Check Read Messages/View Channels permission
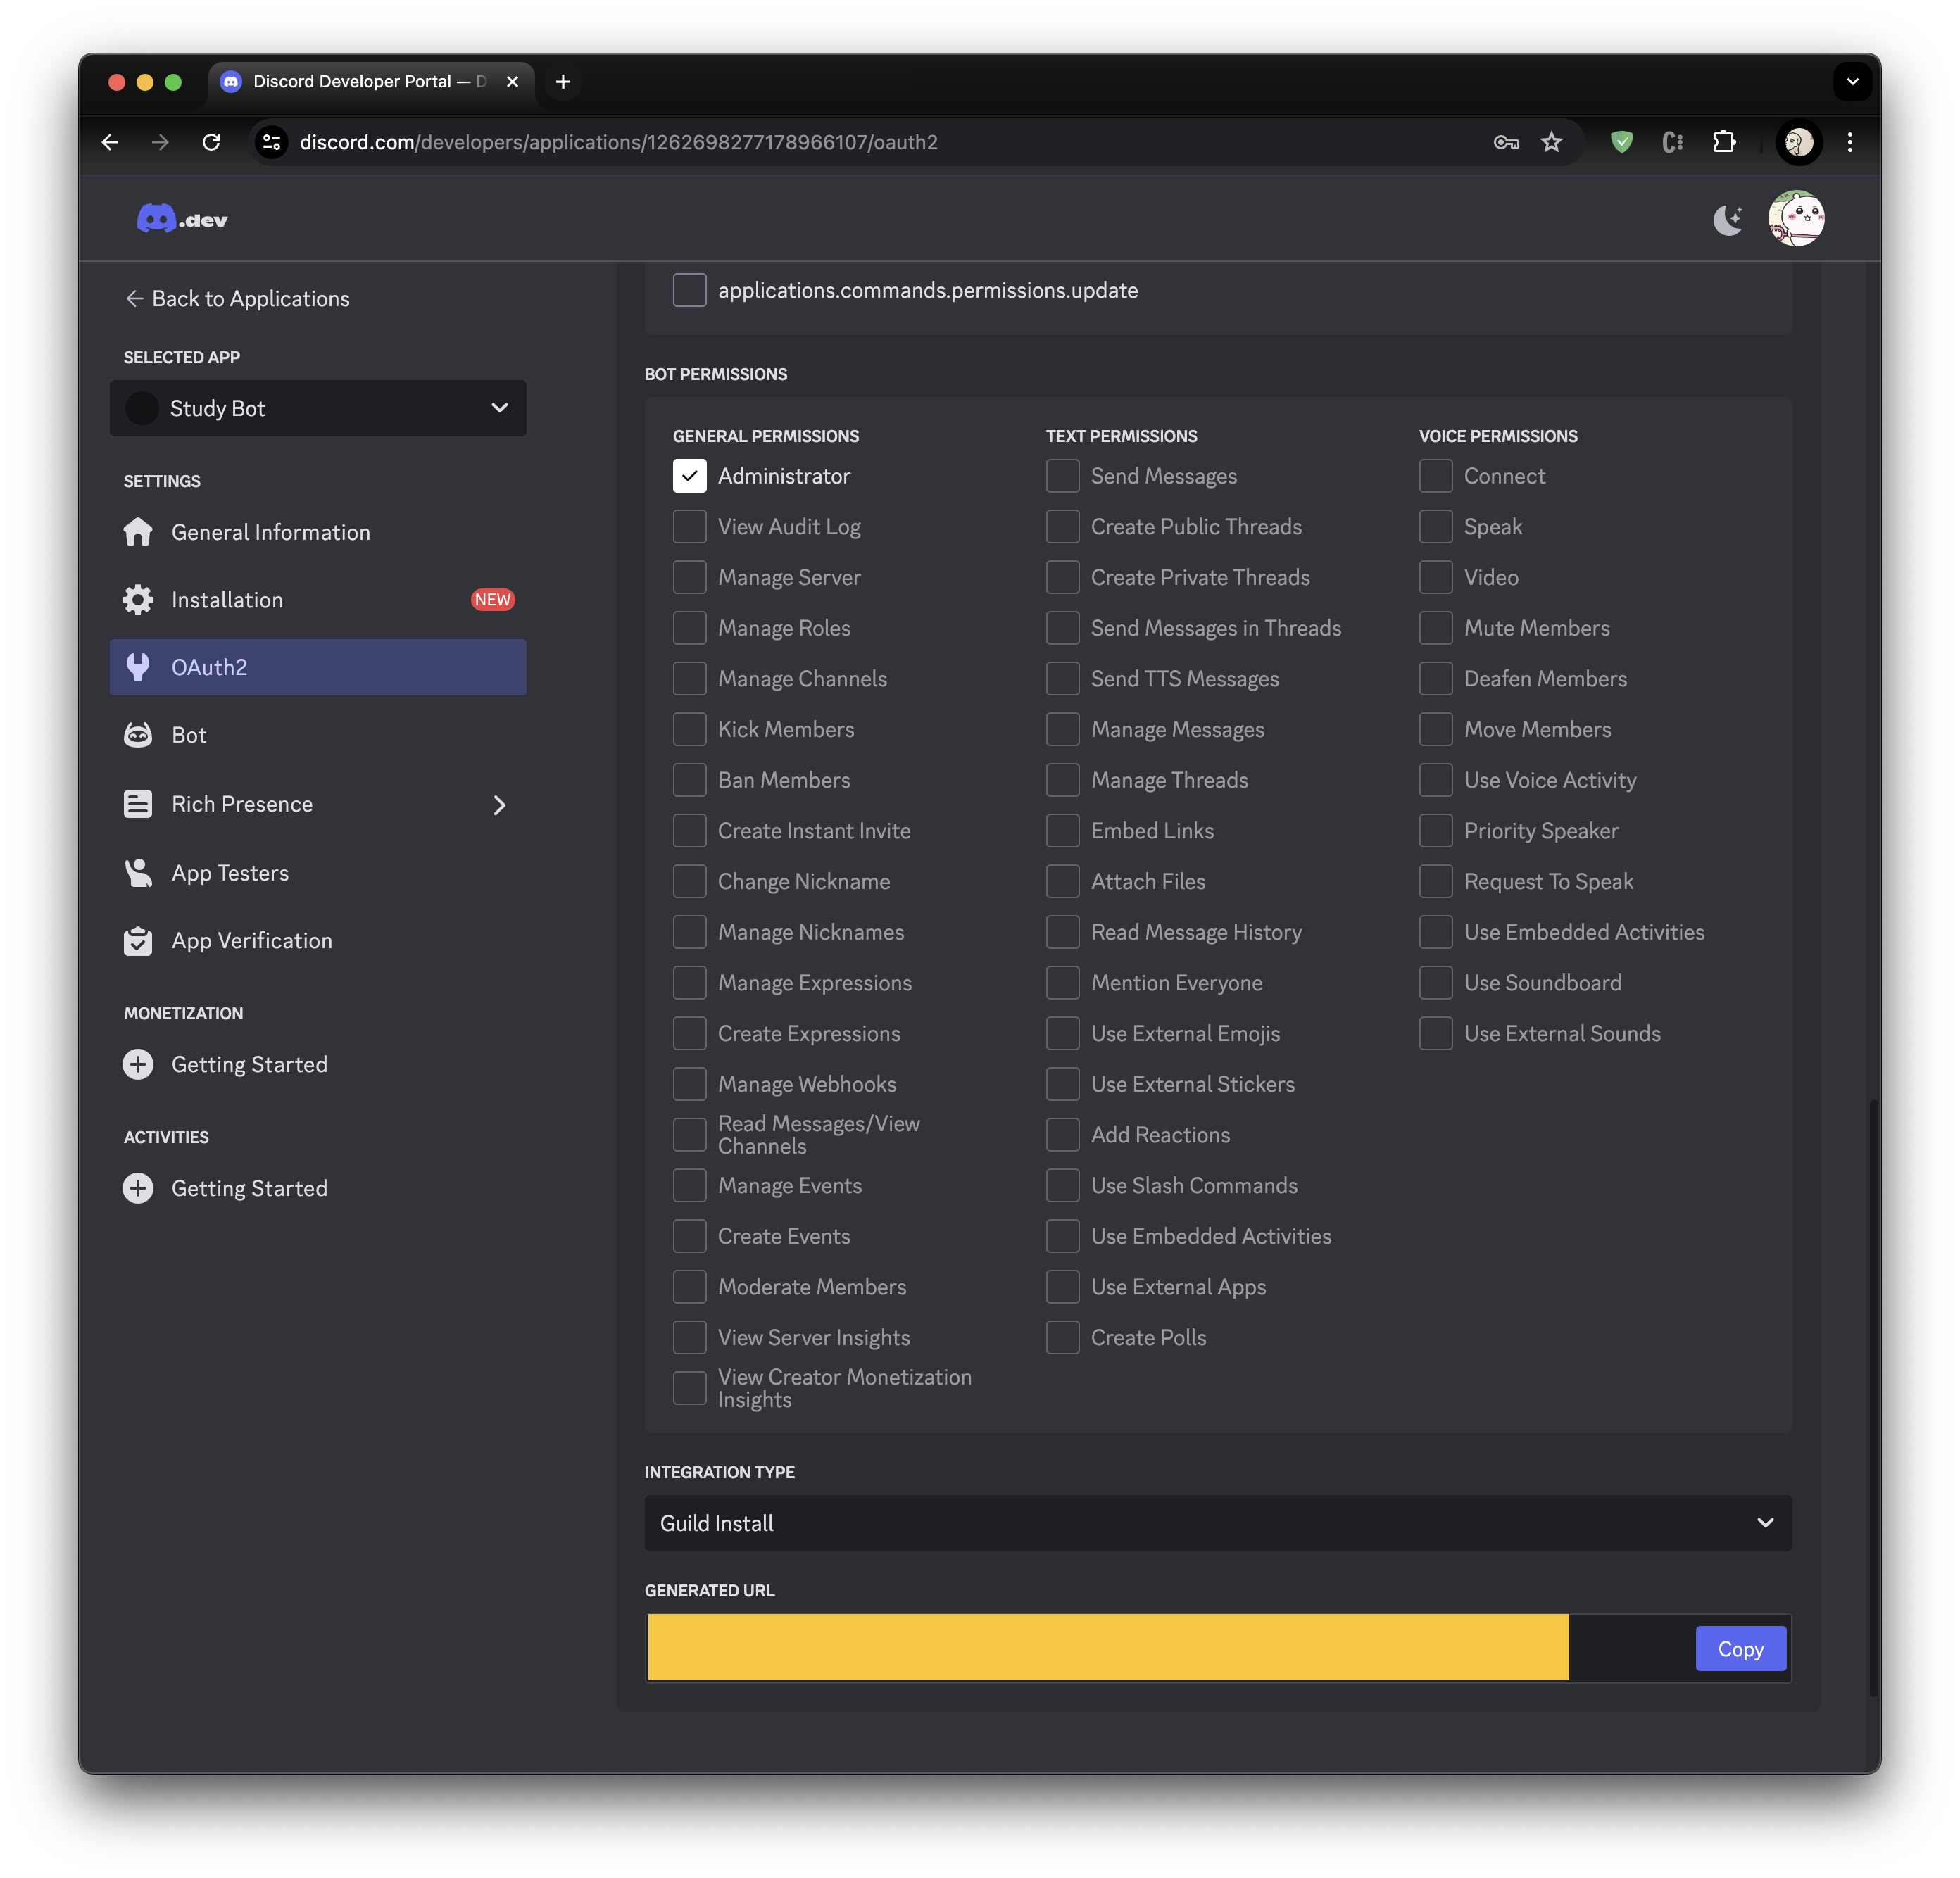Viewport: 1960px width, 1878px height. click(690, 1135)
